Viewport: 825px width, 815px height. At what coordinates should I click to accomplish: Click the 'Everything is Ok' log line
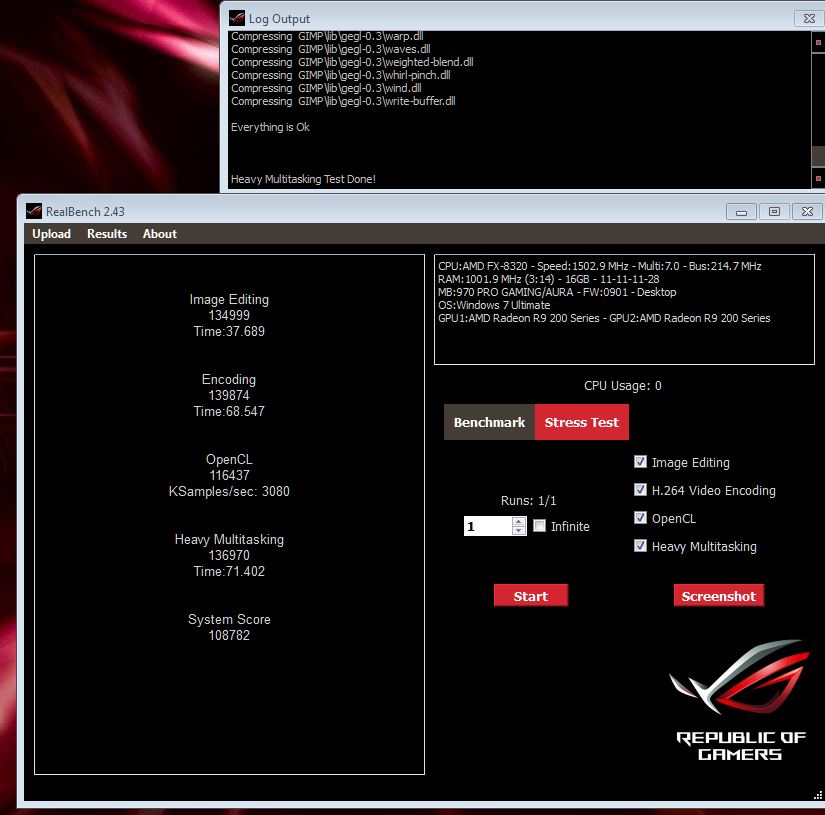(270, 127)
